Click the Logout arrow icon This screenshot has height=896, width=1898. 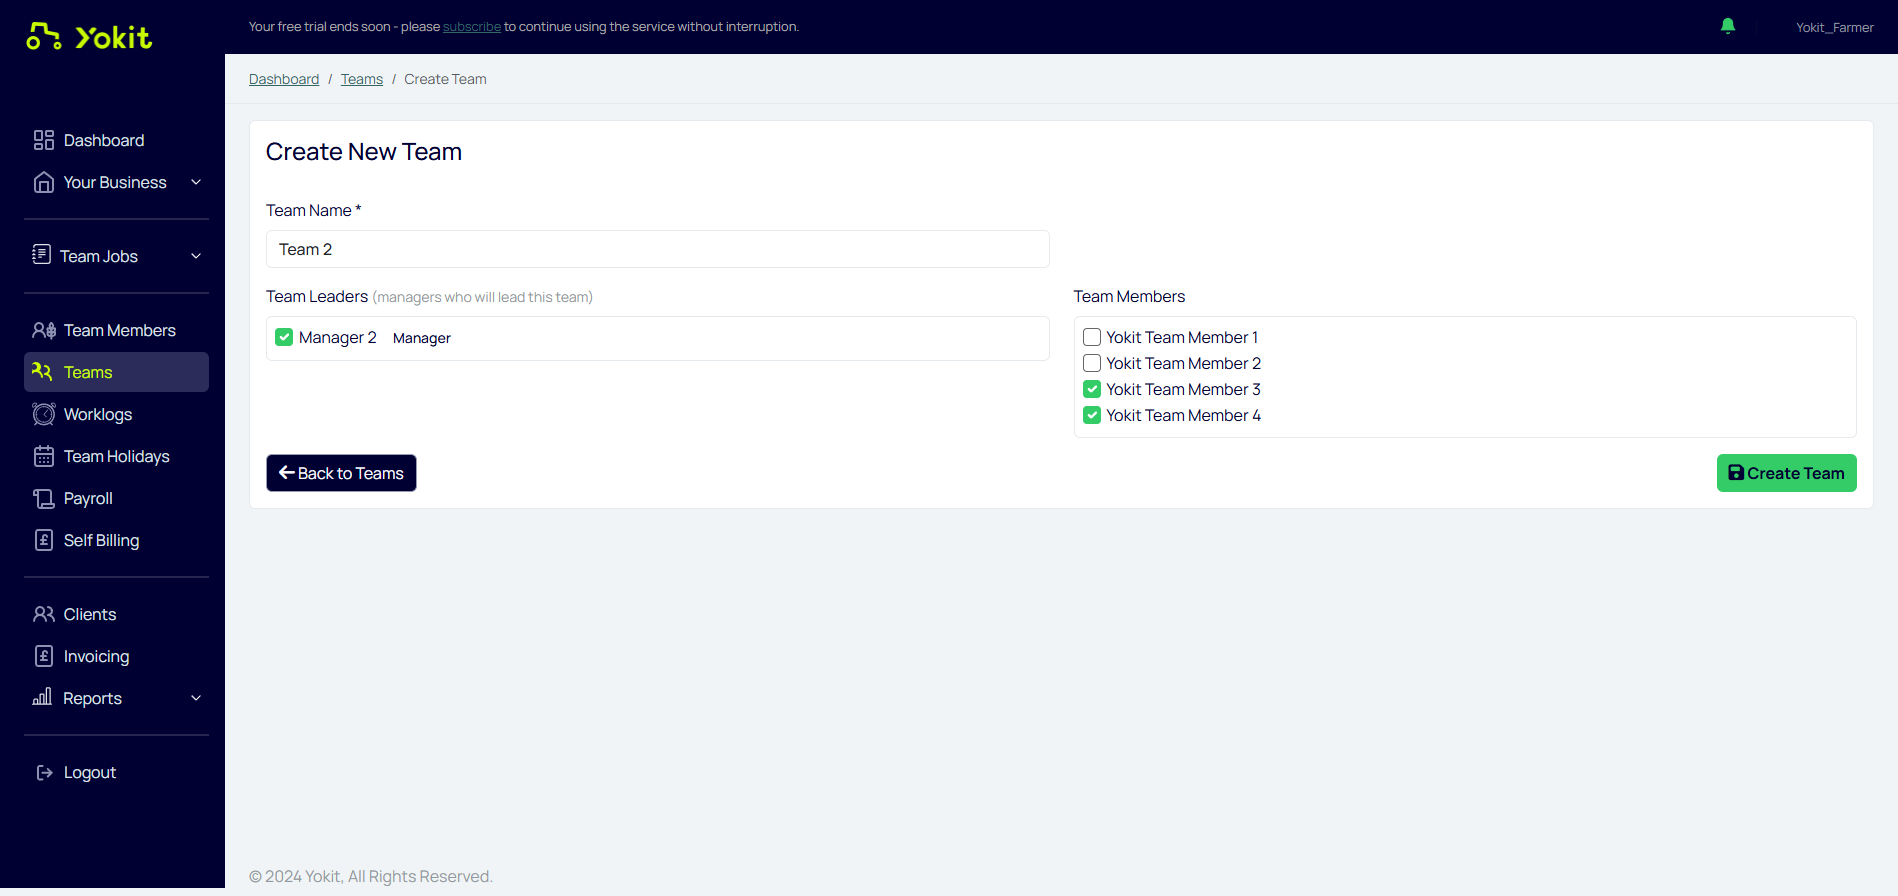(44, 772)
